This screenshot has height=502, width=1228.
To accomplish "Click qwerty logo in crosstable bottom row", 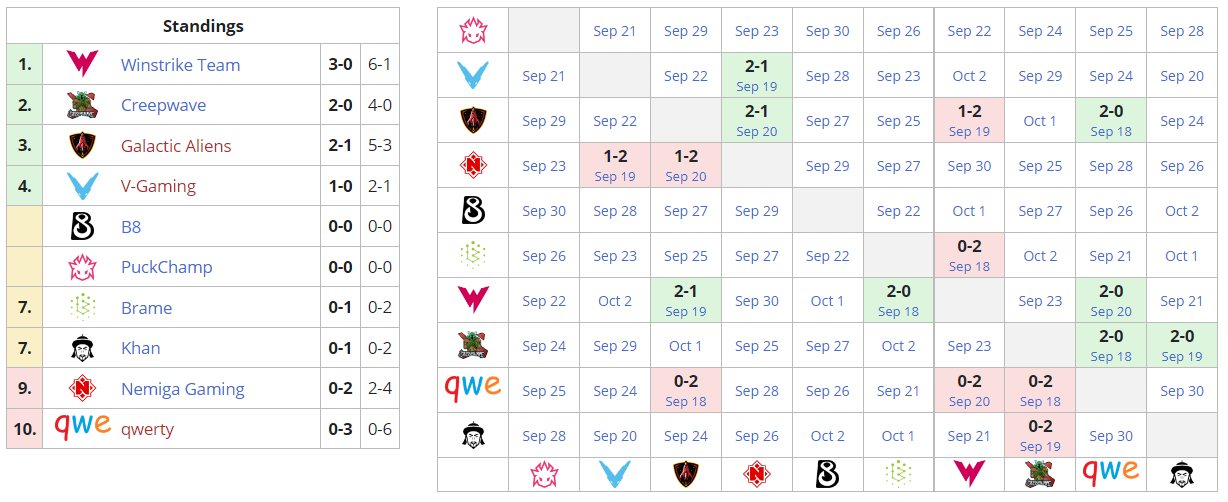I will [x=1111, y=472].
